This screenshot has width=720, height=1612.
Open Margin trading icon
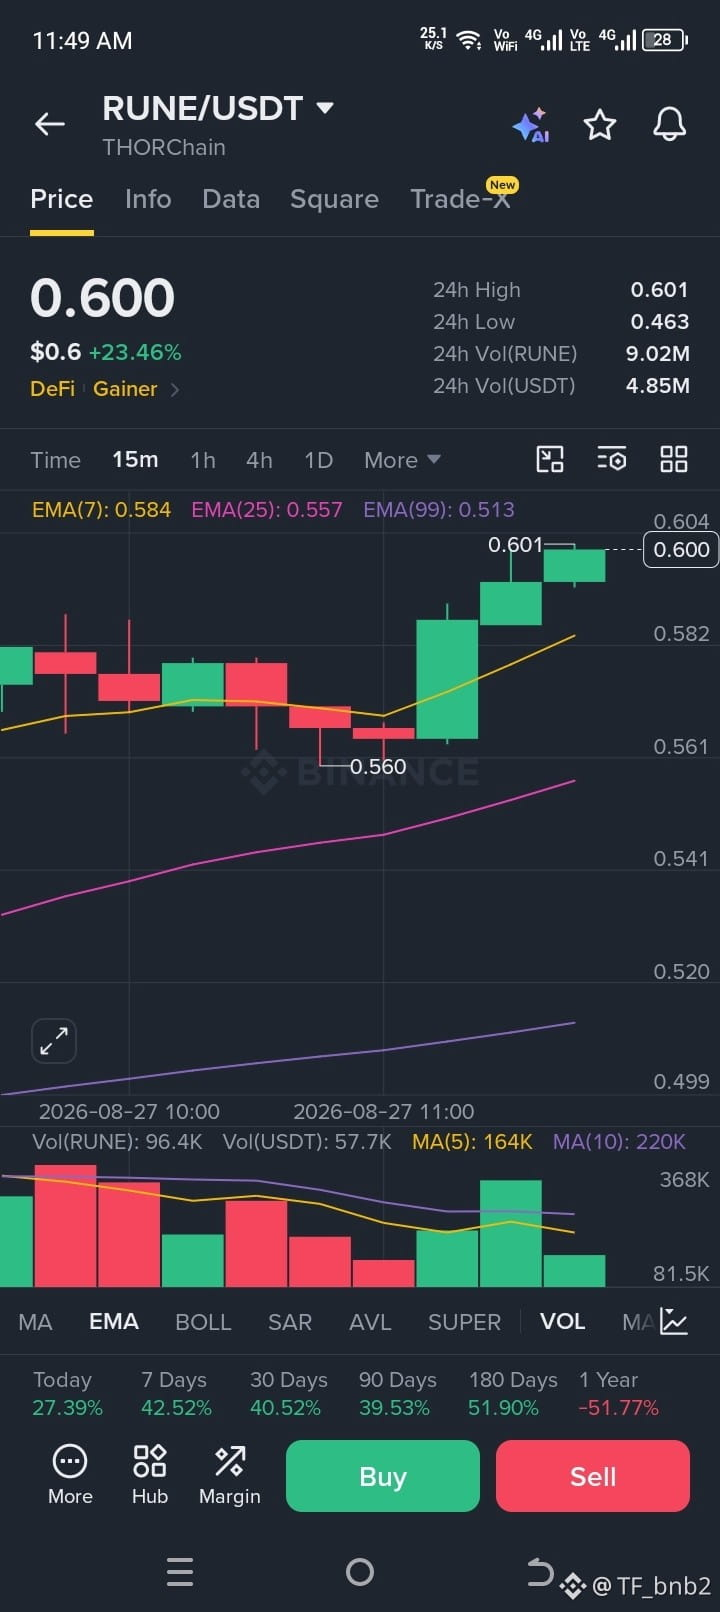[x=230, y=1475]
